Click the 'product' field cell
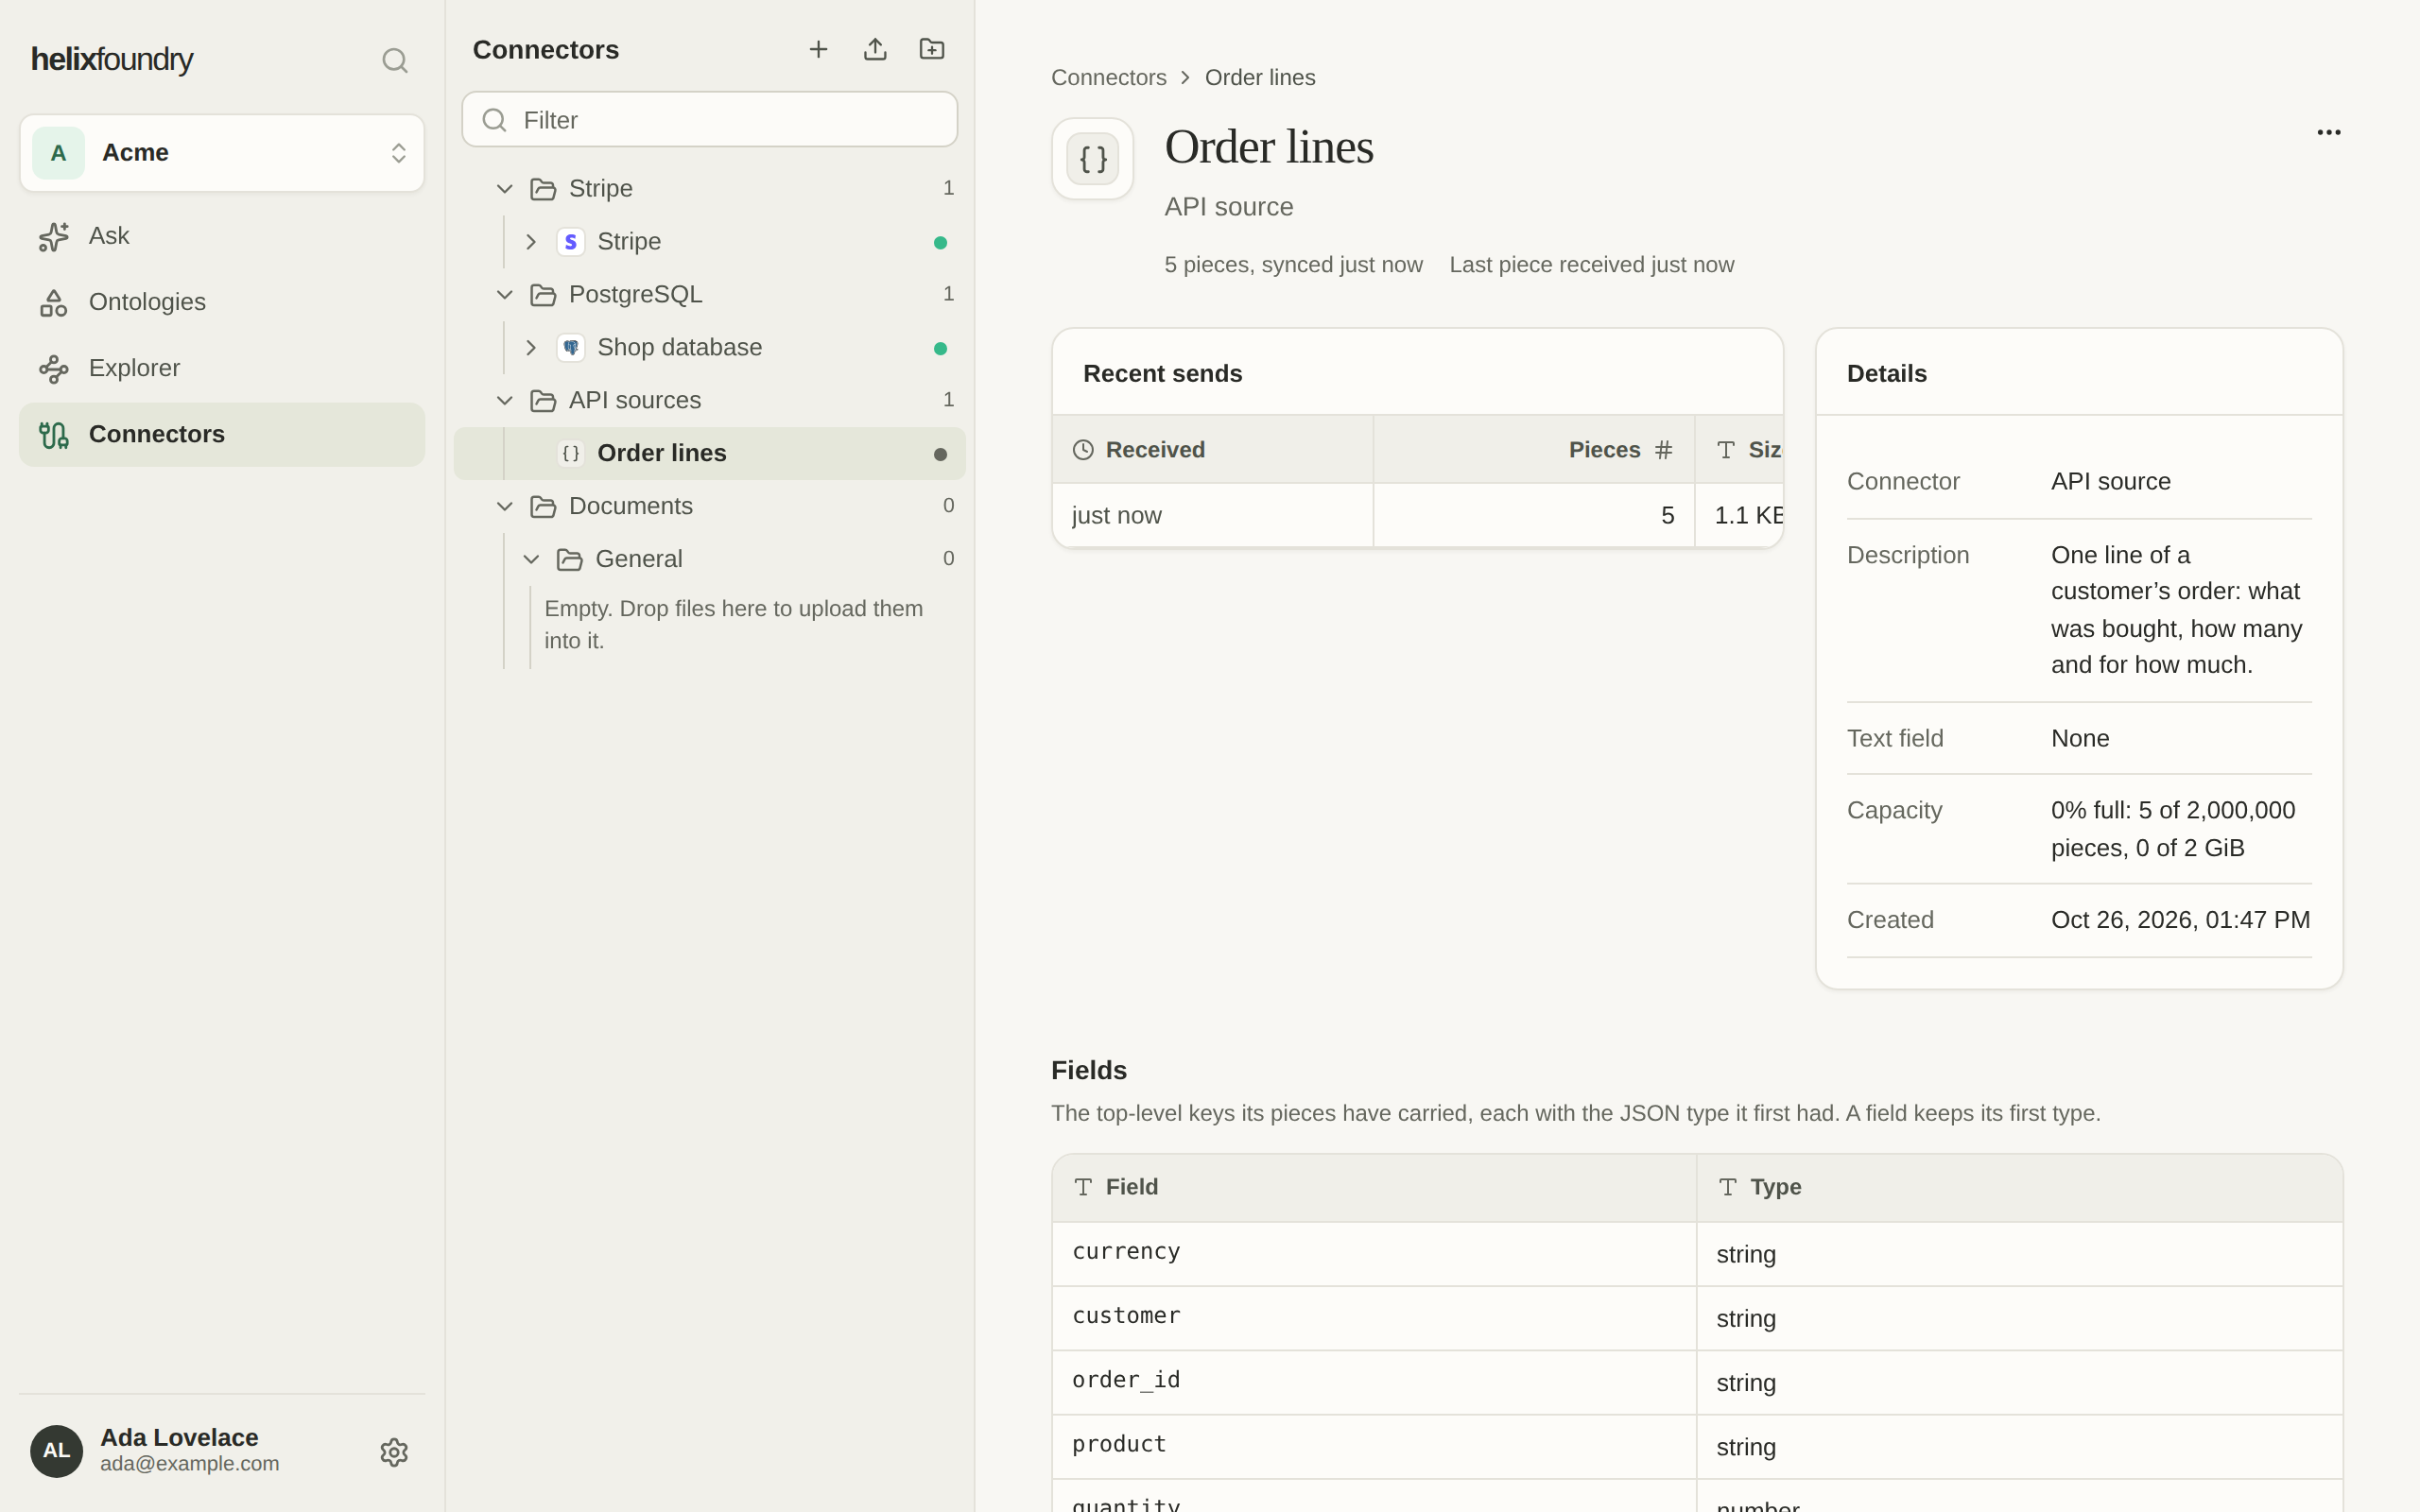This screenshot has height=1512, width=2420. (1374, 1446)
